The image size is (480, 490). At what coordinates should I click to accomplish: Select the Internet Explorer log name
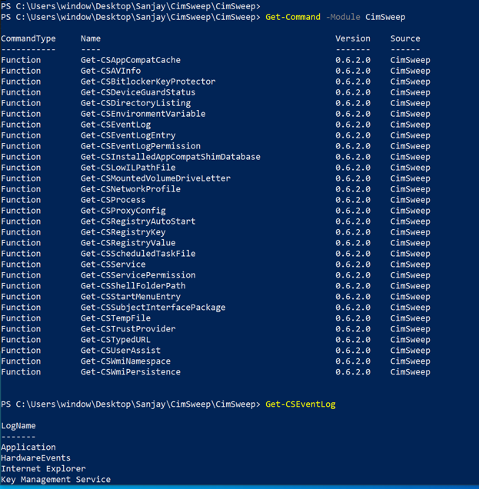tap(43, 469)
